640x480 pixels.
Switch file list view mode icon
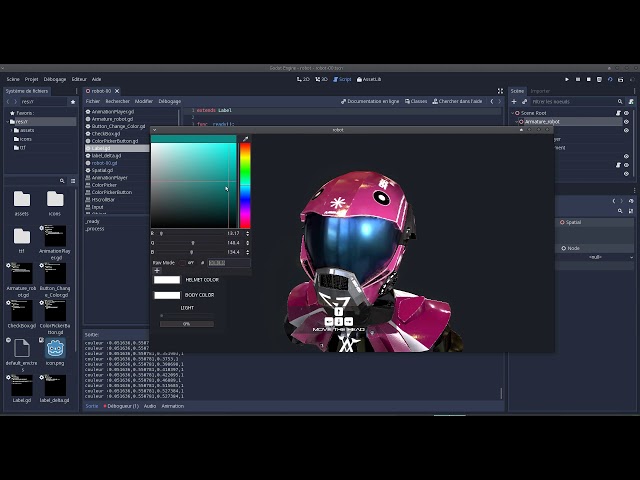(73, 181)
